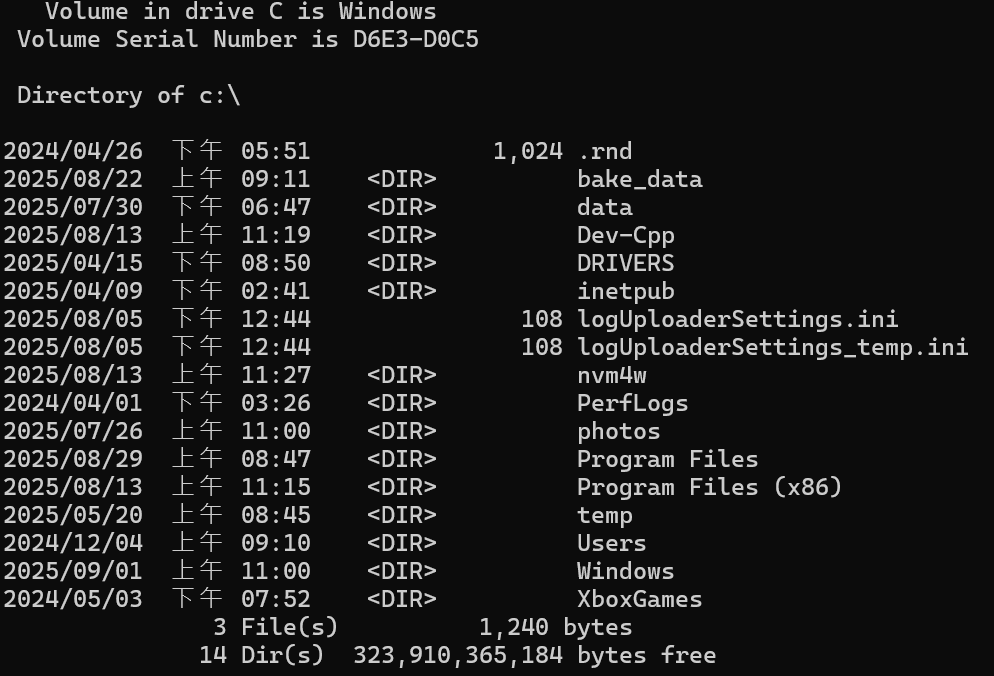
Task: Select the XboxGames folder name
Action: (640, 599)
